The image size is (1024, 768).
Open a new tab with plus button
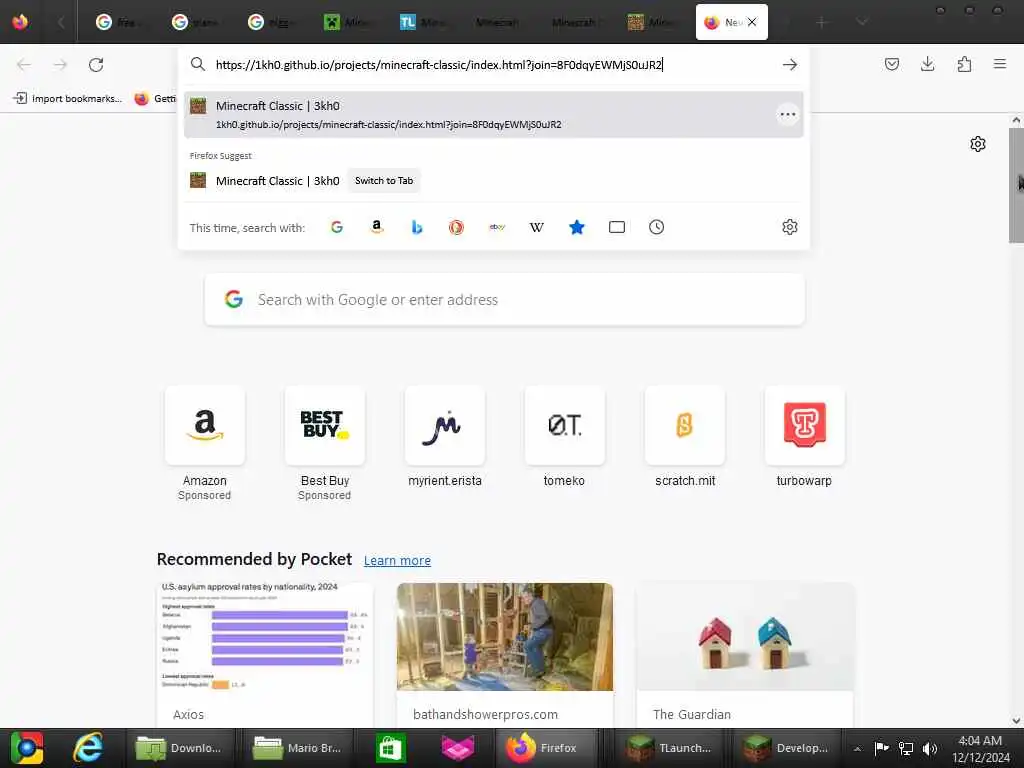(822, 23)
